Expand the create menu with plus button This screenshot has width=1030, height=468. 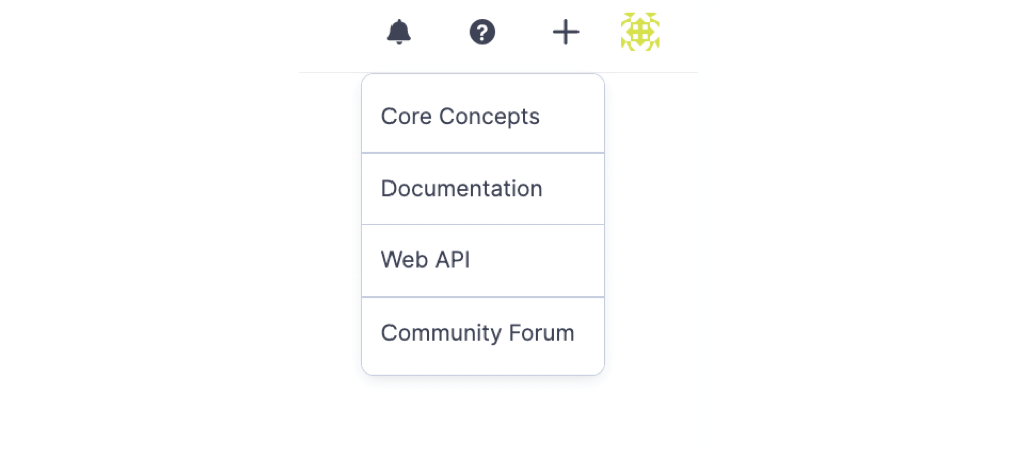pyautogui.click(x=566, y=32)
